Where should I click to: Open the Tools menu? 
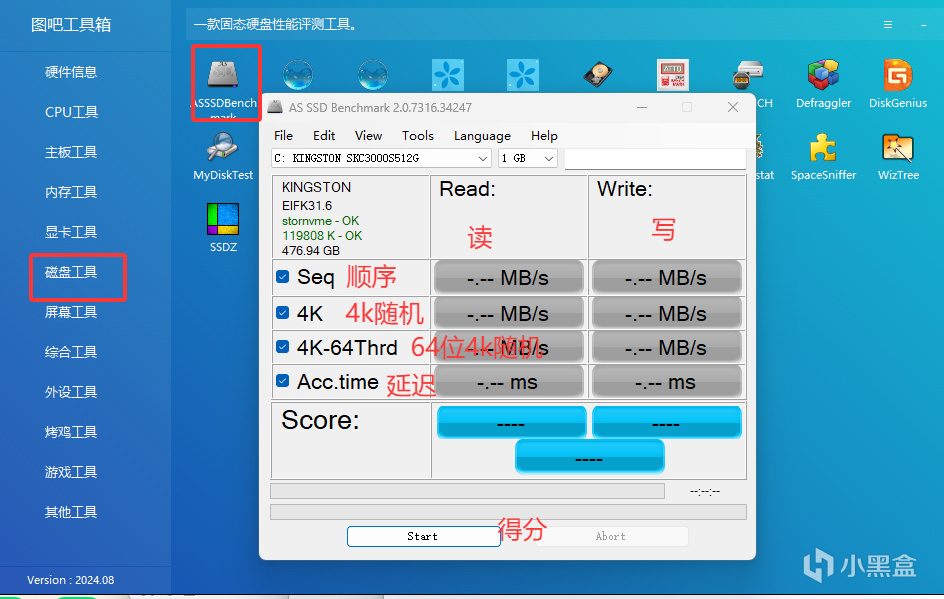point(418,135)
